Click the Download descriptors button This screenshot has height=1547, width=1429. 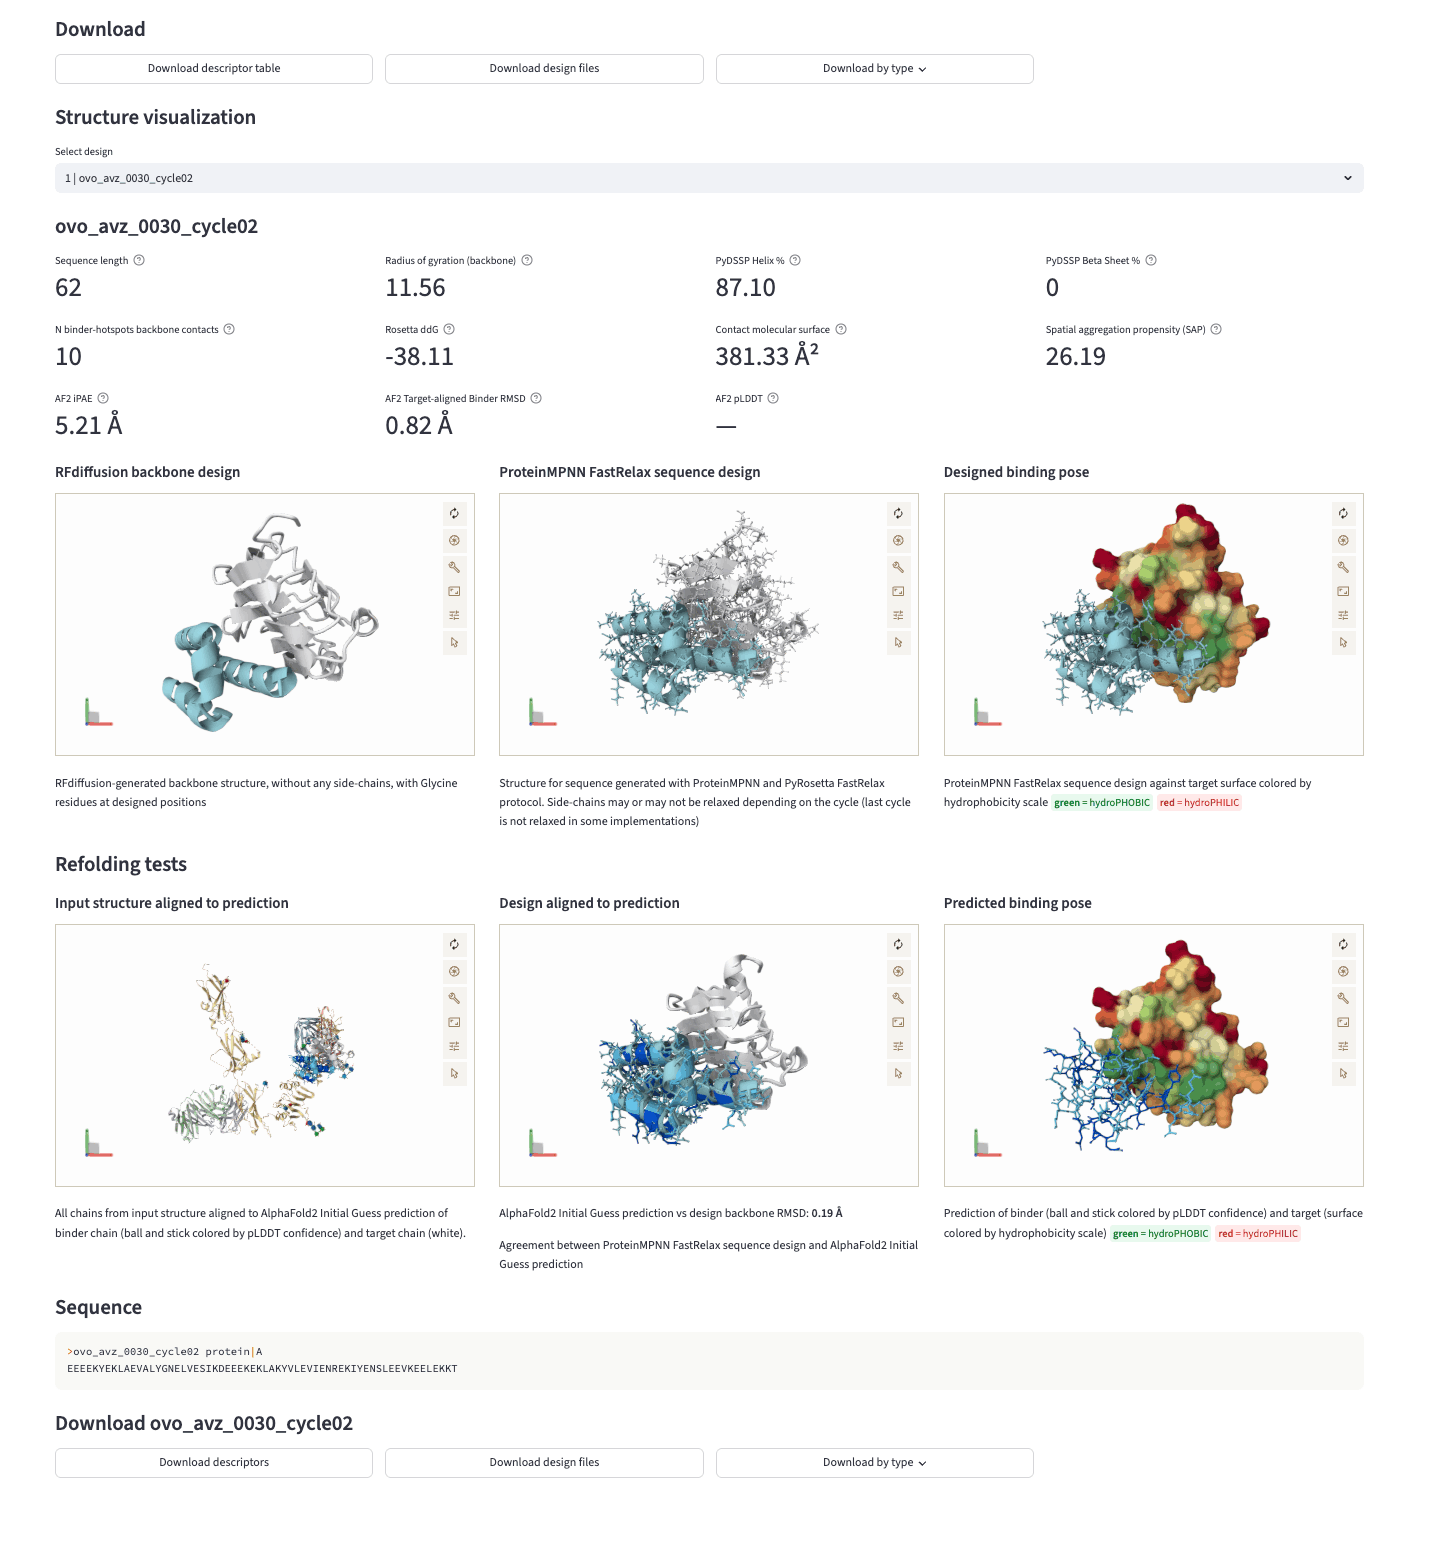214,1463
